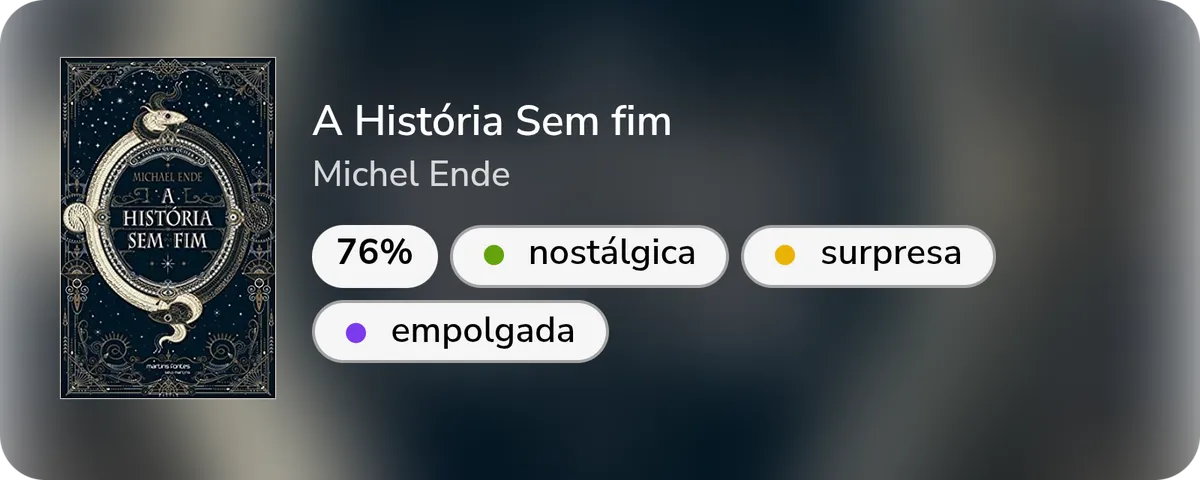Click the SEM FIM text on the cover
This screenshot has height=480, width=1200.
tap(168, 241)
